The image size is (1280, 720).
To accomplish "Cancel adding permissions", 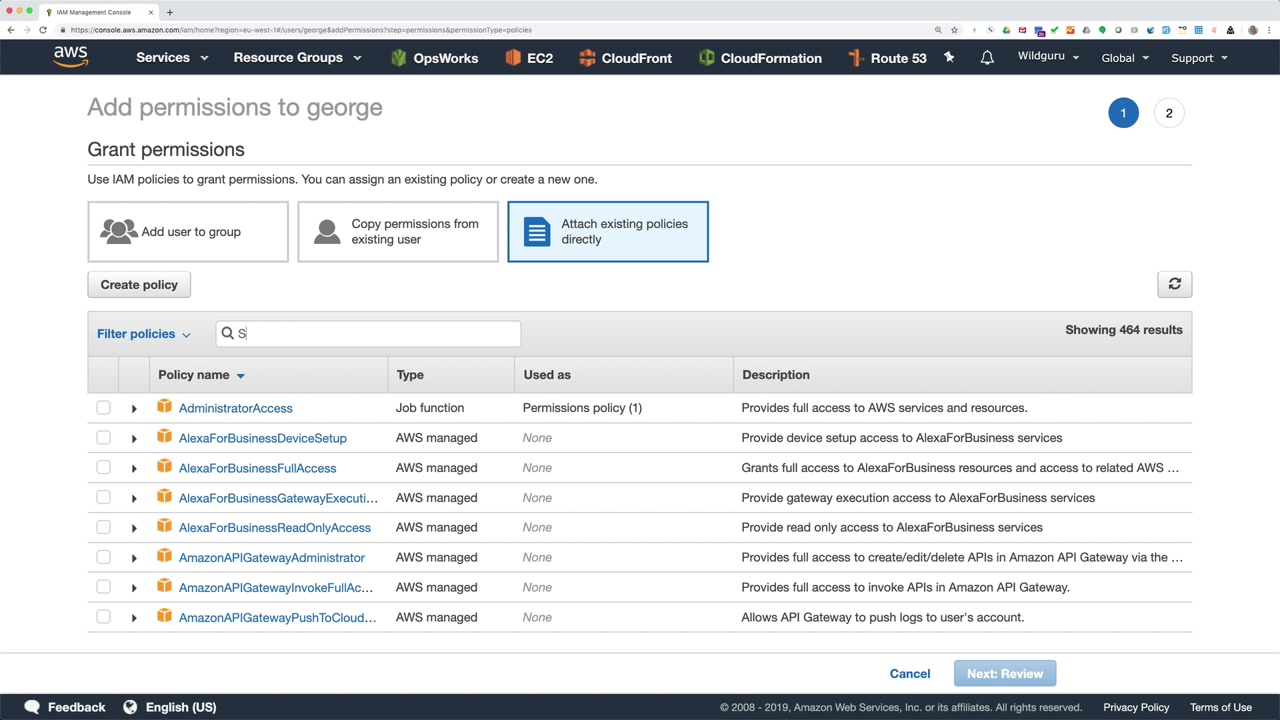I will tap(909, 674).
